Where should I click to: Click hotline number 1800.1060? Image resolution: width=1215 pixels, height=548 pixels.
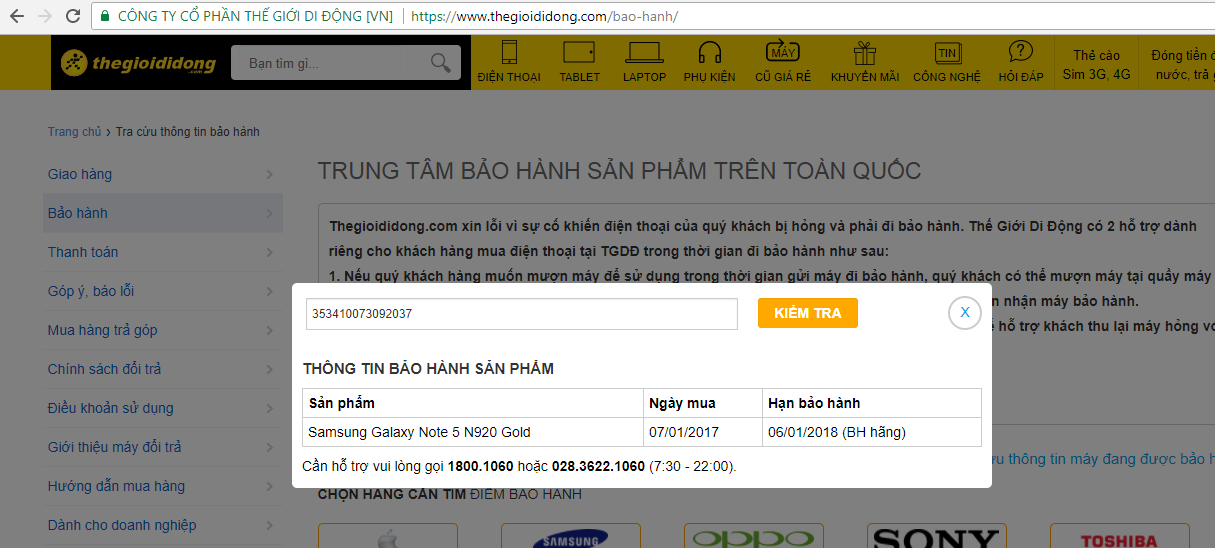click(481, 467)
